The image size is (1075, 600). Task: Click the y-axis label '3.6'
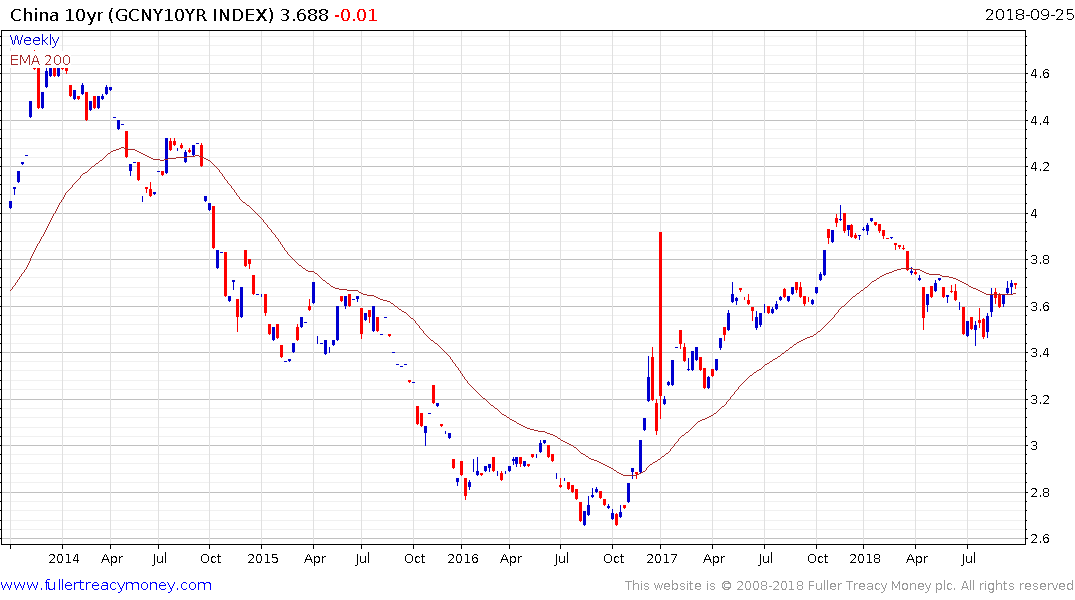pos(1039,307)
